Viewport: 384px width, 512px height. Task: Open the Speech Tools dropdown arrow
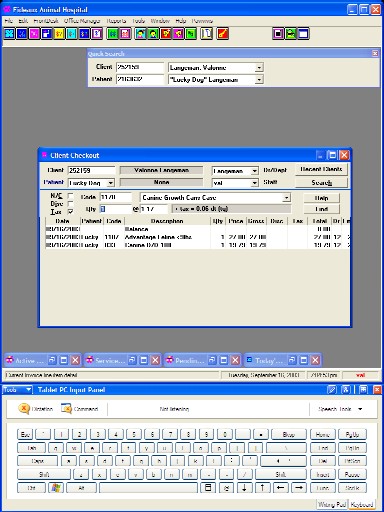click(360, 409)
